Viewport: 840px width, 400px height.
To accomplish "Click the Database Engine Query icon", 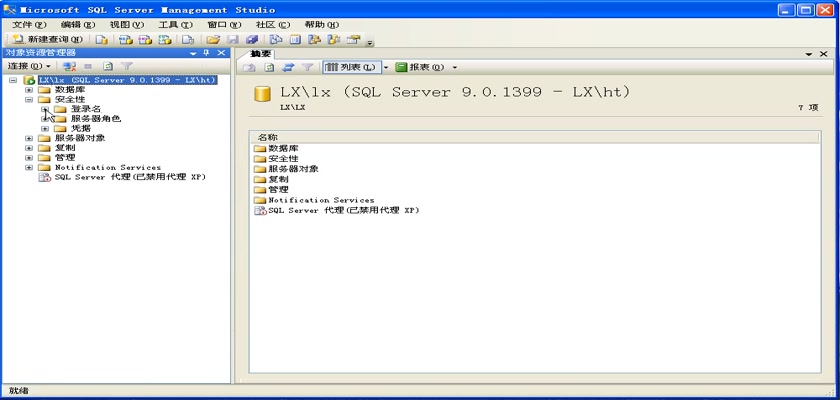I will pos(102,40).
